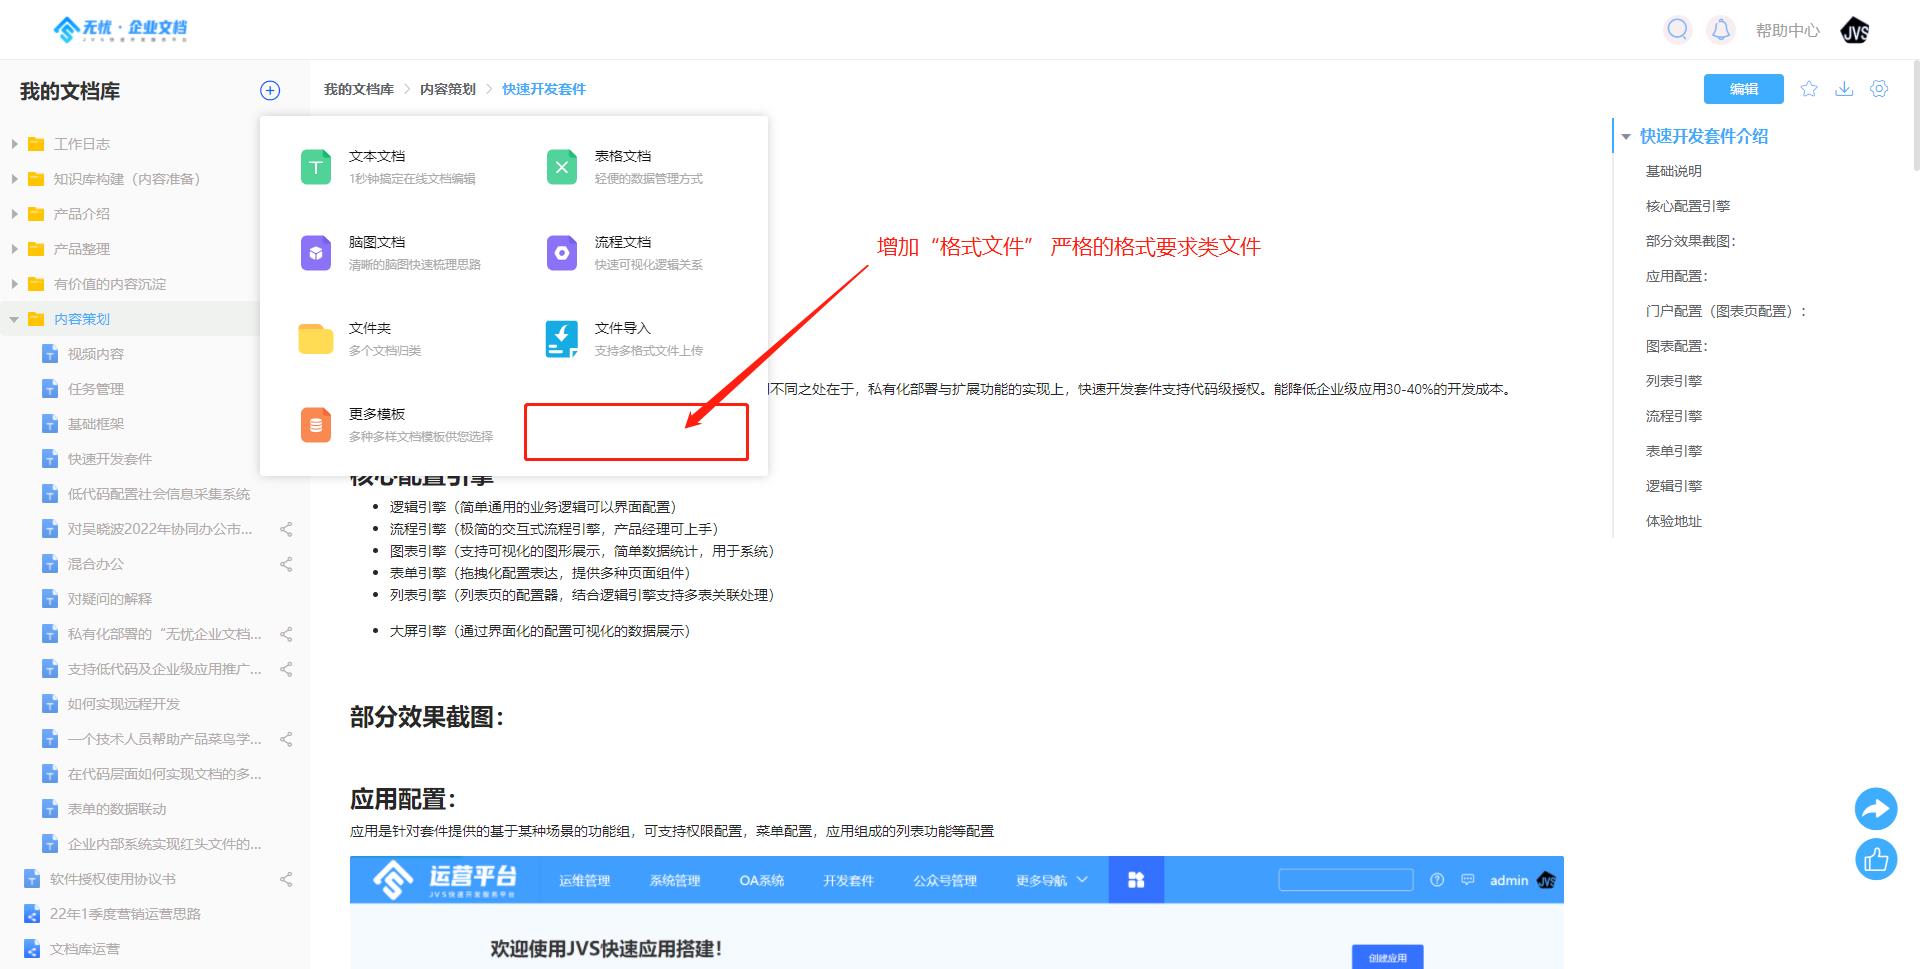The image size is (1920, 969).
Task: Click the thumbs-up like floating button
Action: [x=1876, y=858]
